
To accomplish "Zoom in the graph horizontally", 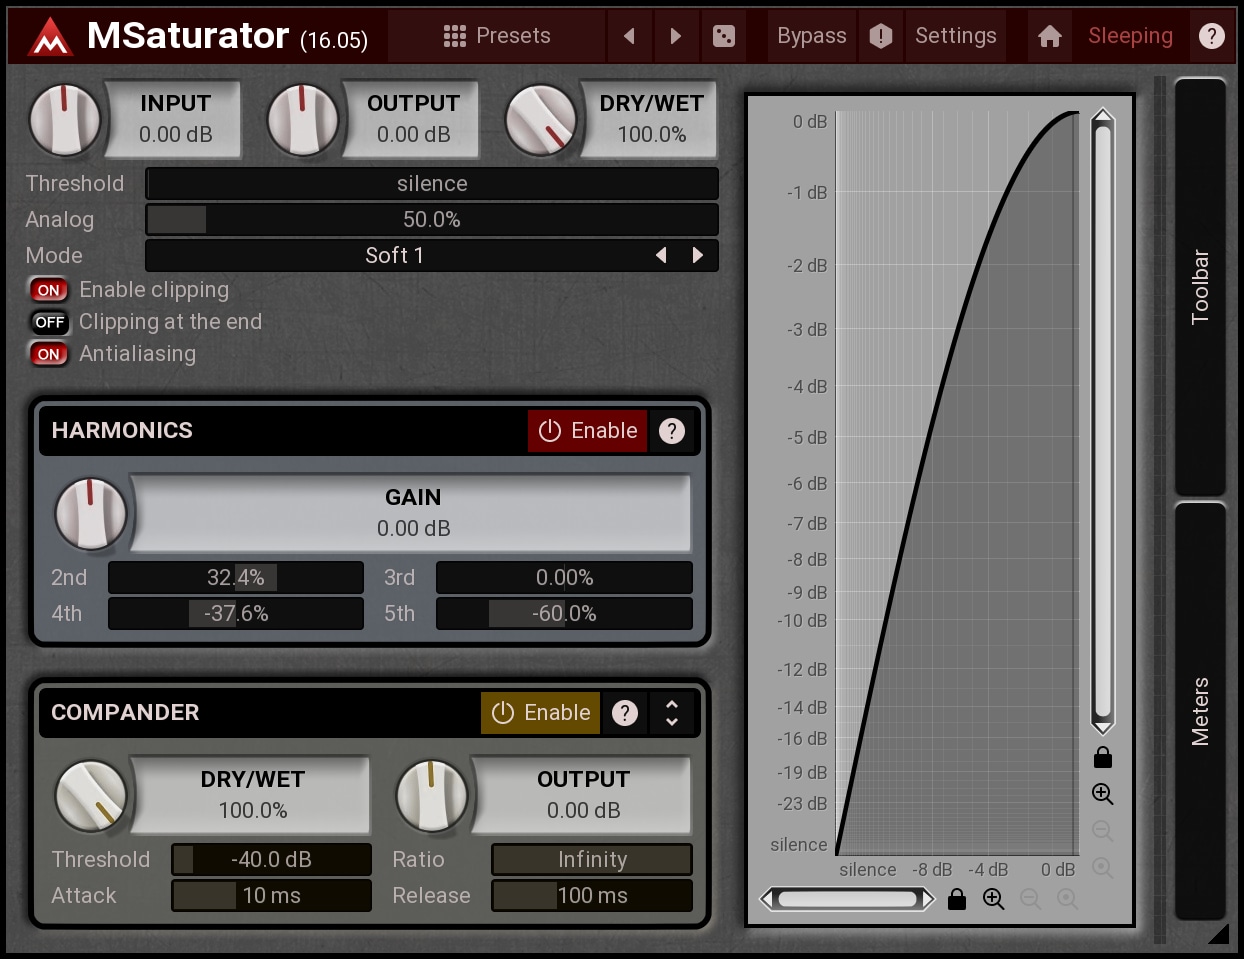I will coord(994,899).
